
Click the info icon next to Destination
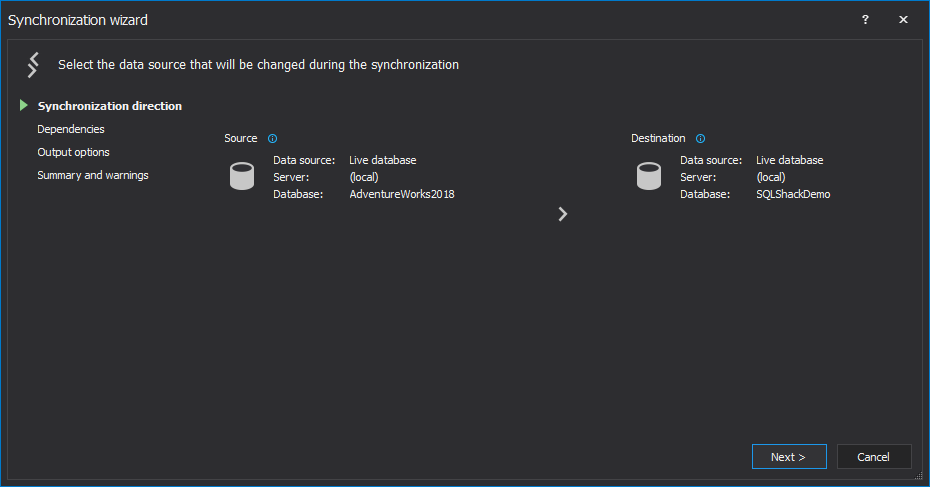pyautogui.click(x=700, y=139)
